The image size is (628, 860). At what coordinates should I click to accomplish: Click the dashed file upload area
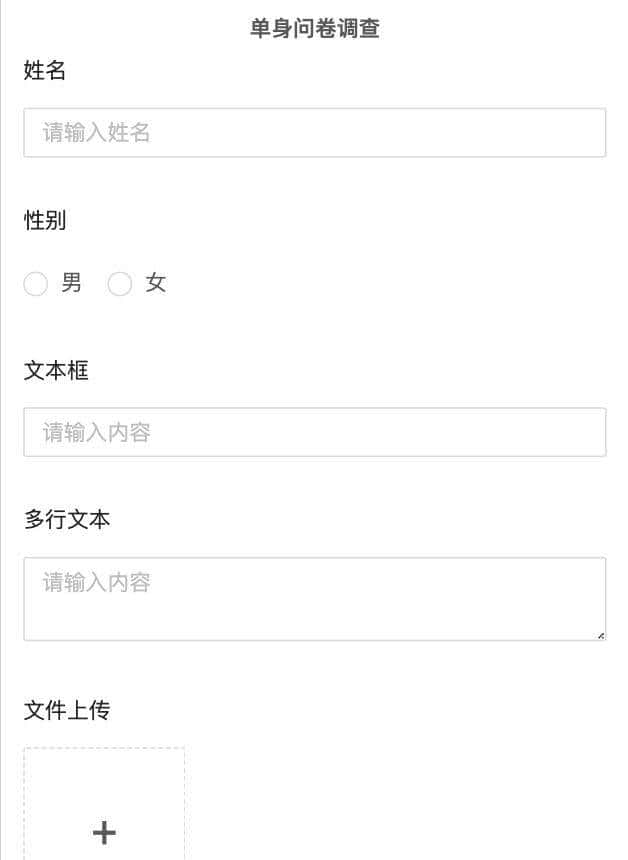pos(103,800)
